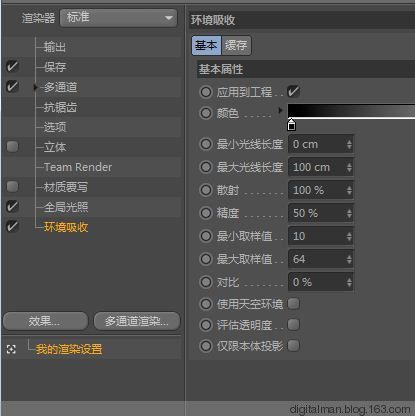The width and height of the screenshot is (415, 416).
Task: Click the 多通道渲染... button
Action: 137,321
